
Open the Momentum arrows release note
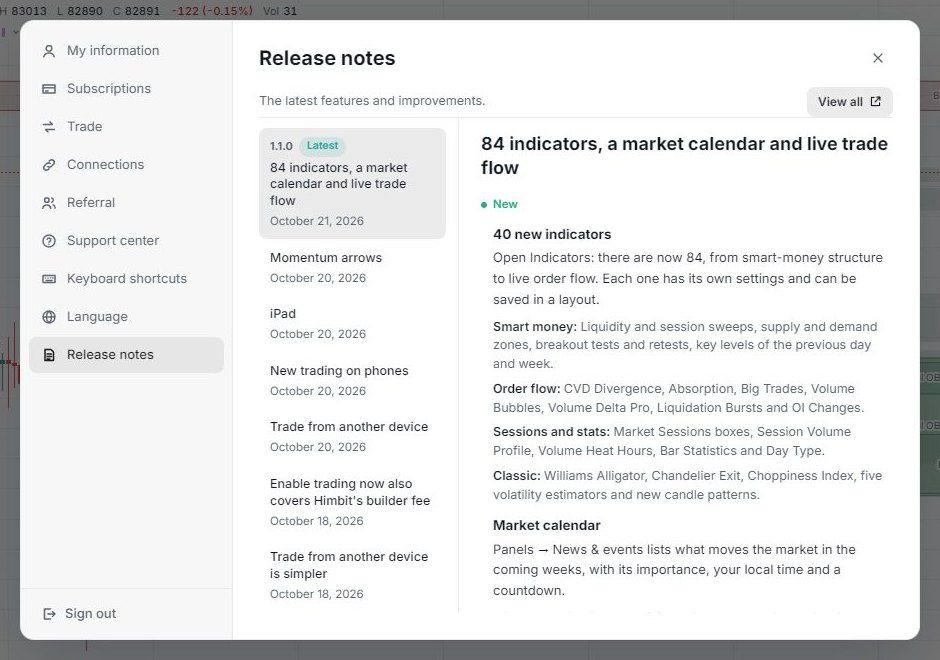[x=352, y=268]
